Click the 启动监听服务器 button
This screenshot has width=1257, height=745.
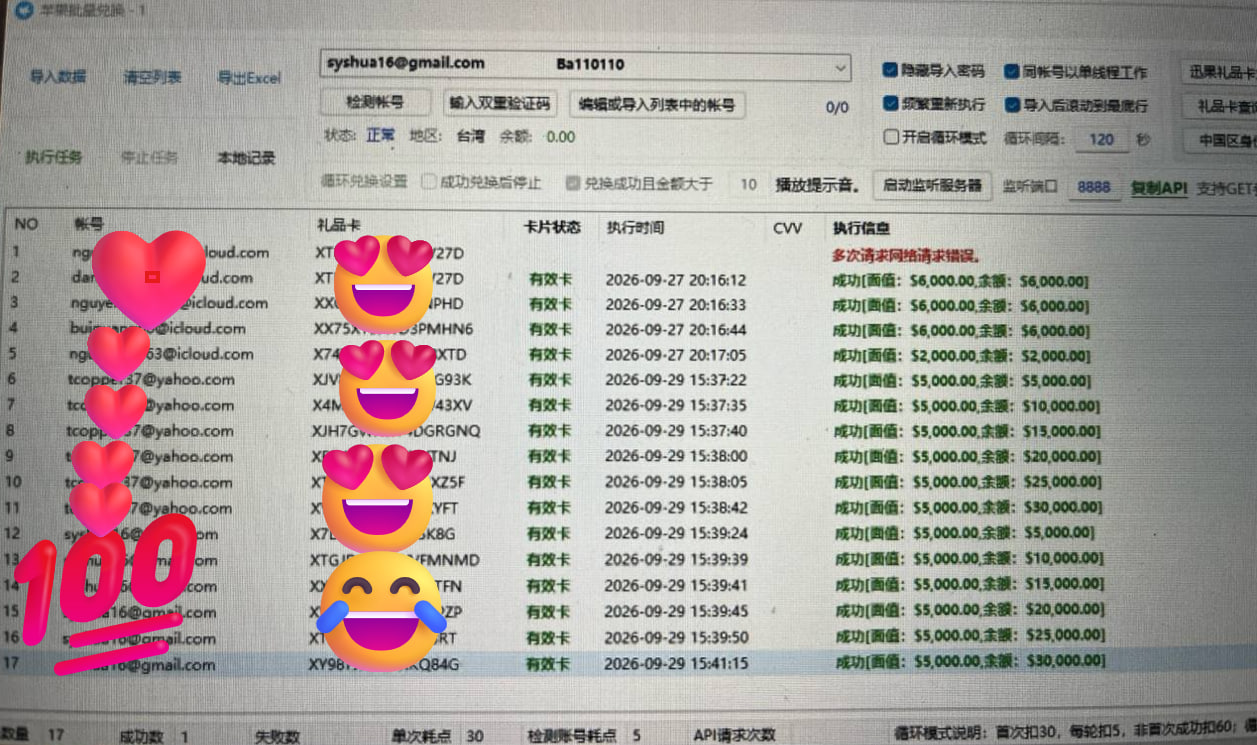tap(933, 185)
